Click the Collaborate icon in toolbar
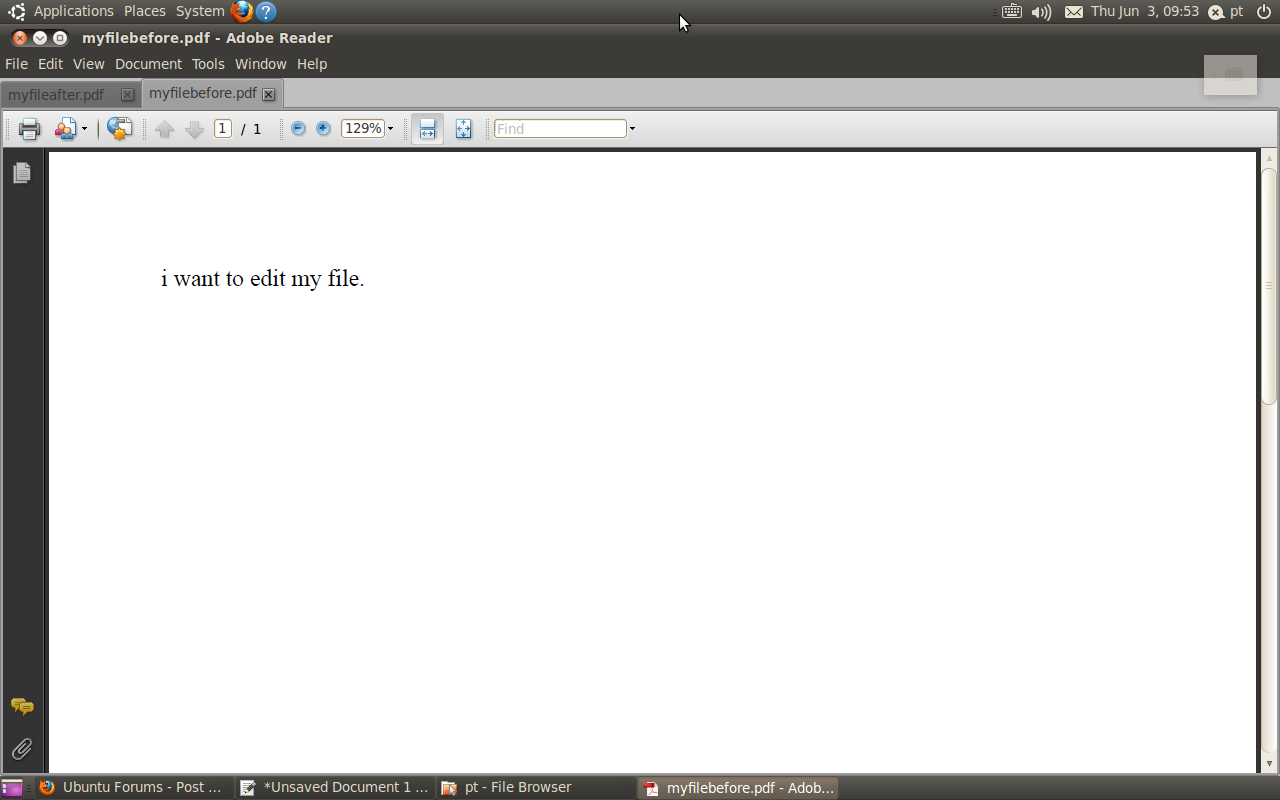The image size is (1280, 800). coord(66,128)
